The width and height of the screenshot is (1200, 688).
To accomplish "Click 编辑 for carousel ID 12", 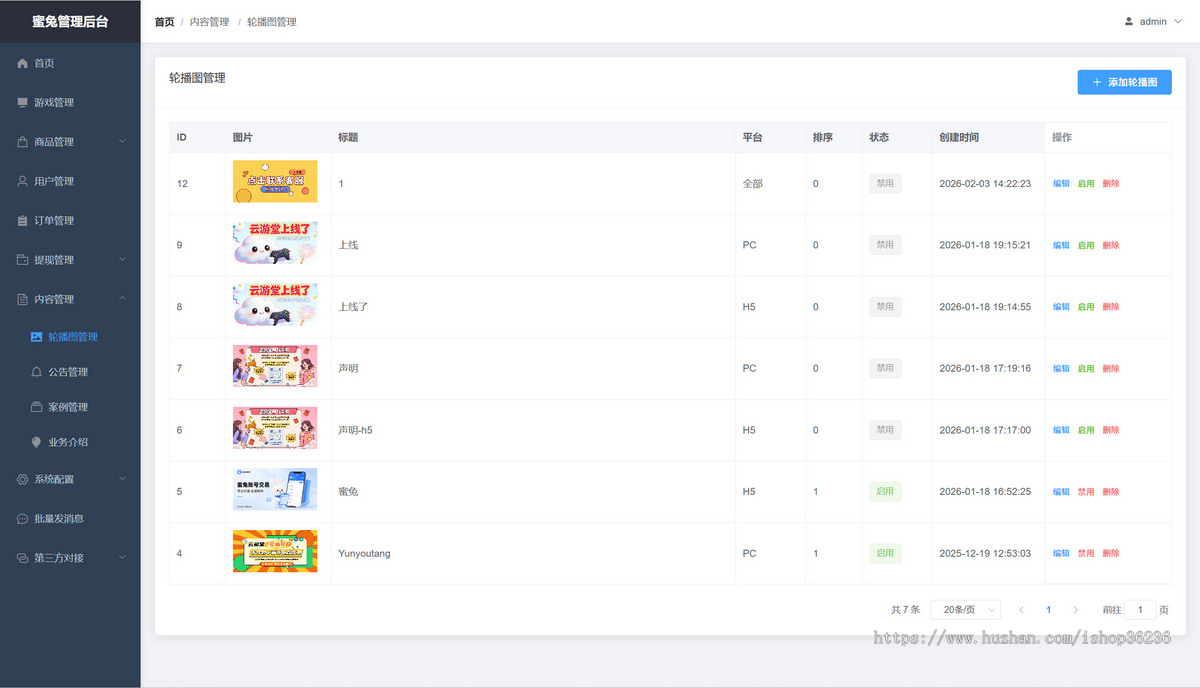I will (1061, 184).
